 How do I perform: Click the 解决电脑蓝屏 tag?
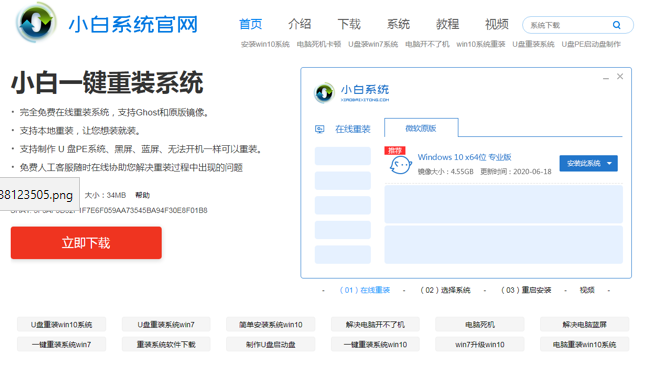tap(585, 324)
